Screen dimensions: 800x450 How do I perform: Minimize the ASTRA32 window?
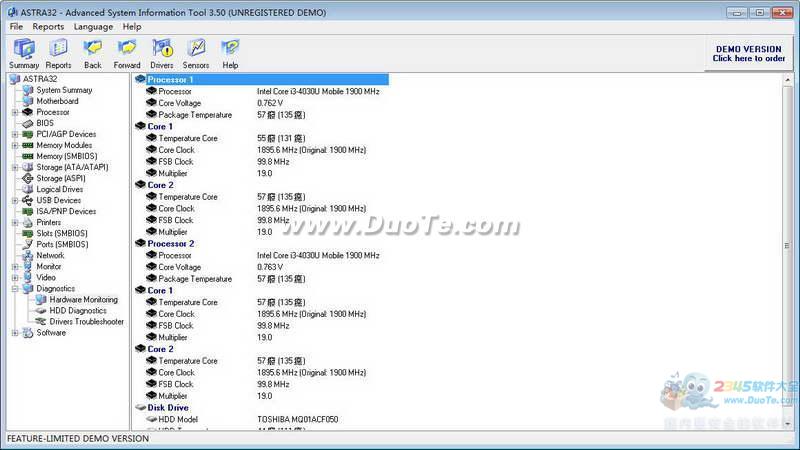[x=737, y=12]
